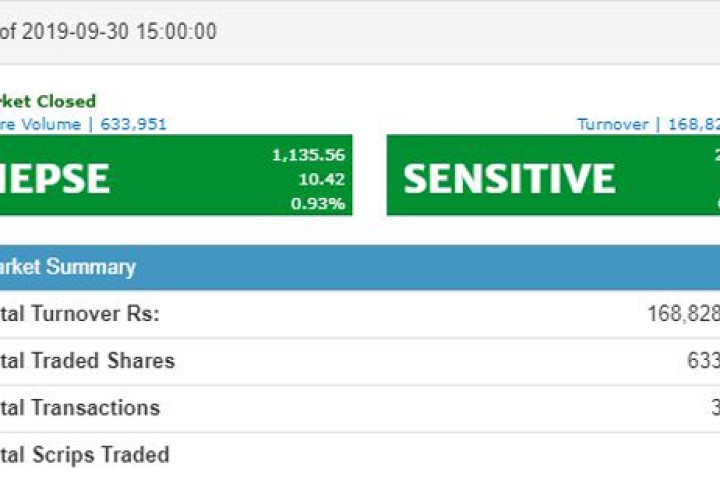This screenshot has height=480, width=720.
Task: Select the 2019-09-30 15:00:00 timestamp
Action: (x=119, y=32)
